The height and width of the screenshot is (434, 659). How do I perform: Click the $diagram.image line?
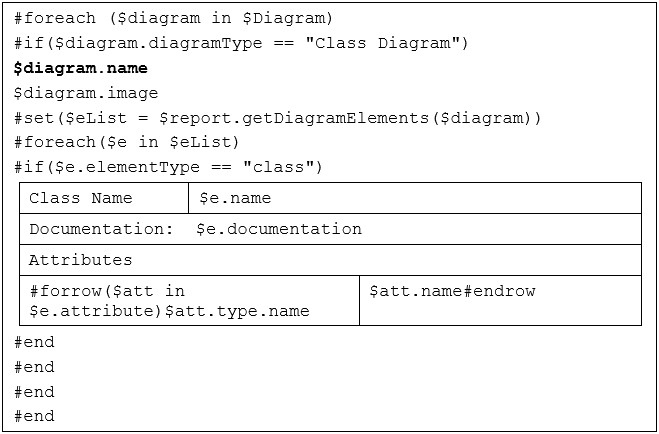[86, 93]
